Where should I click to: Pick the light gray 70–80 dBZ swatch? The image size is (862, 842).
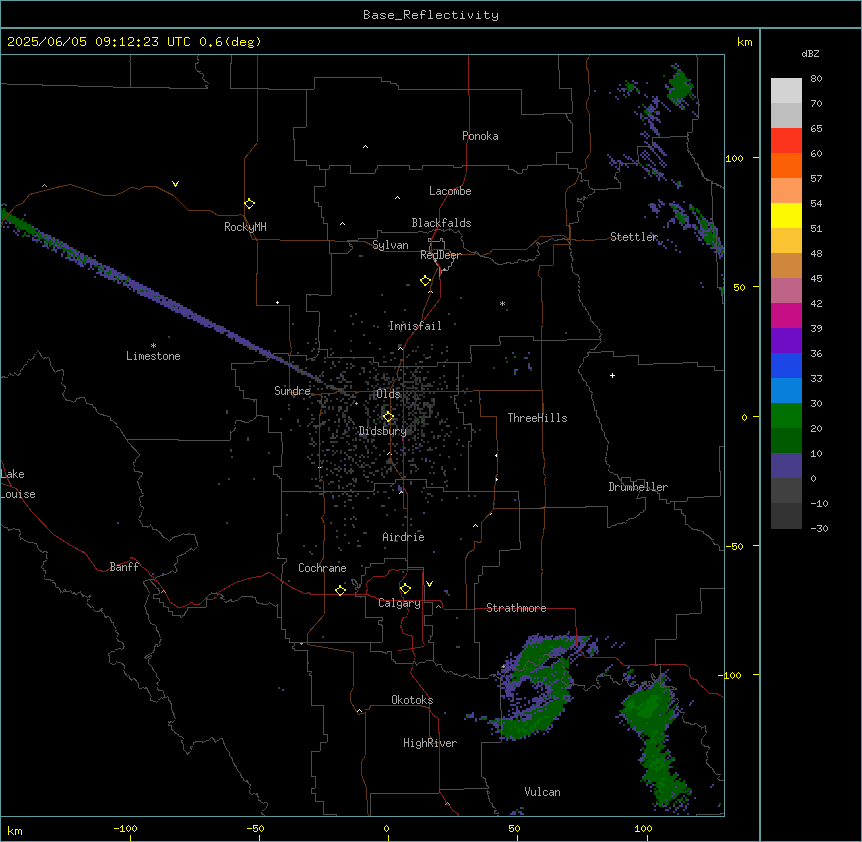click(x=786, y=91)
